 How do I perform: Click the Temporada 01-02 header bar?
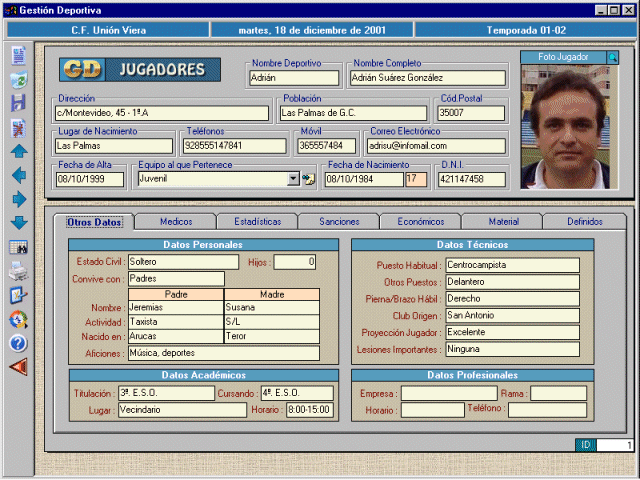coord(526,30)
